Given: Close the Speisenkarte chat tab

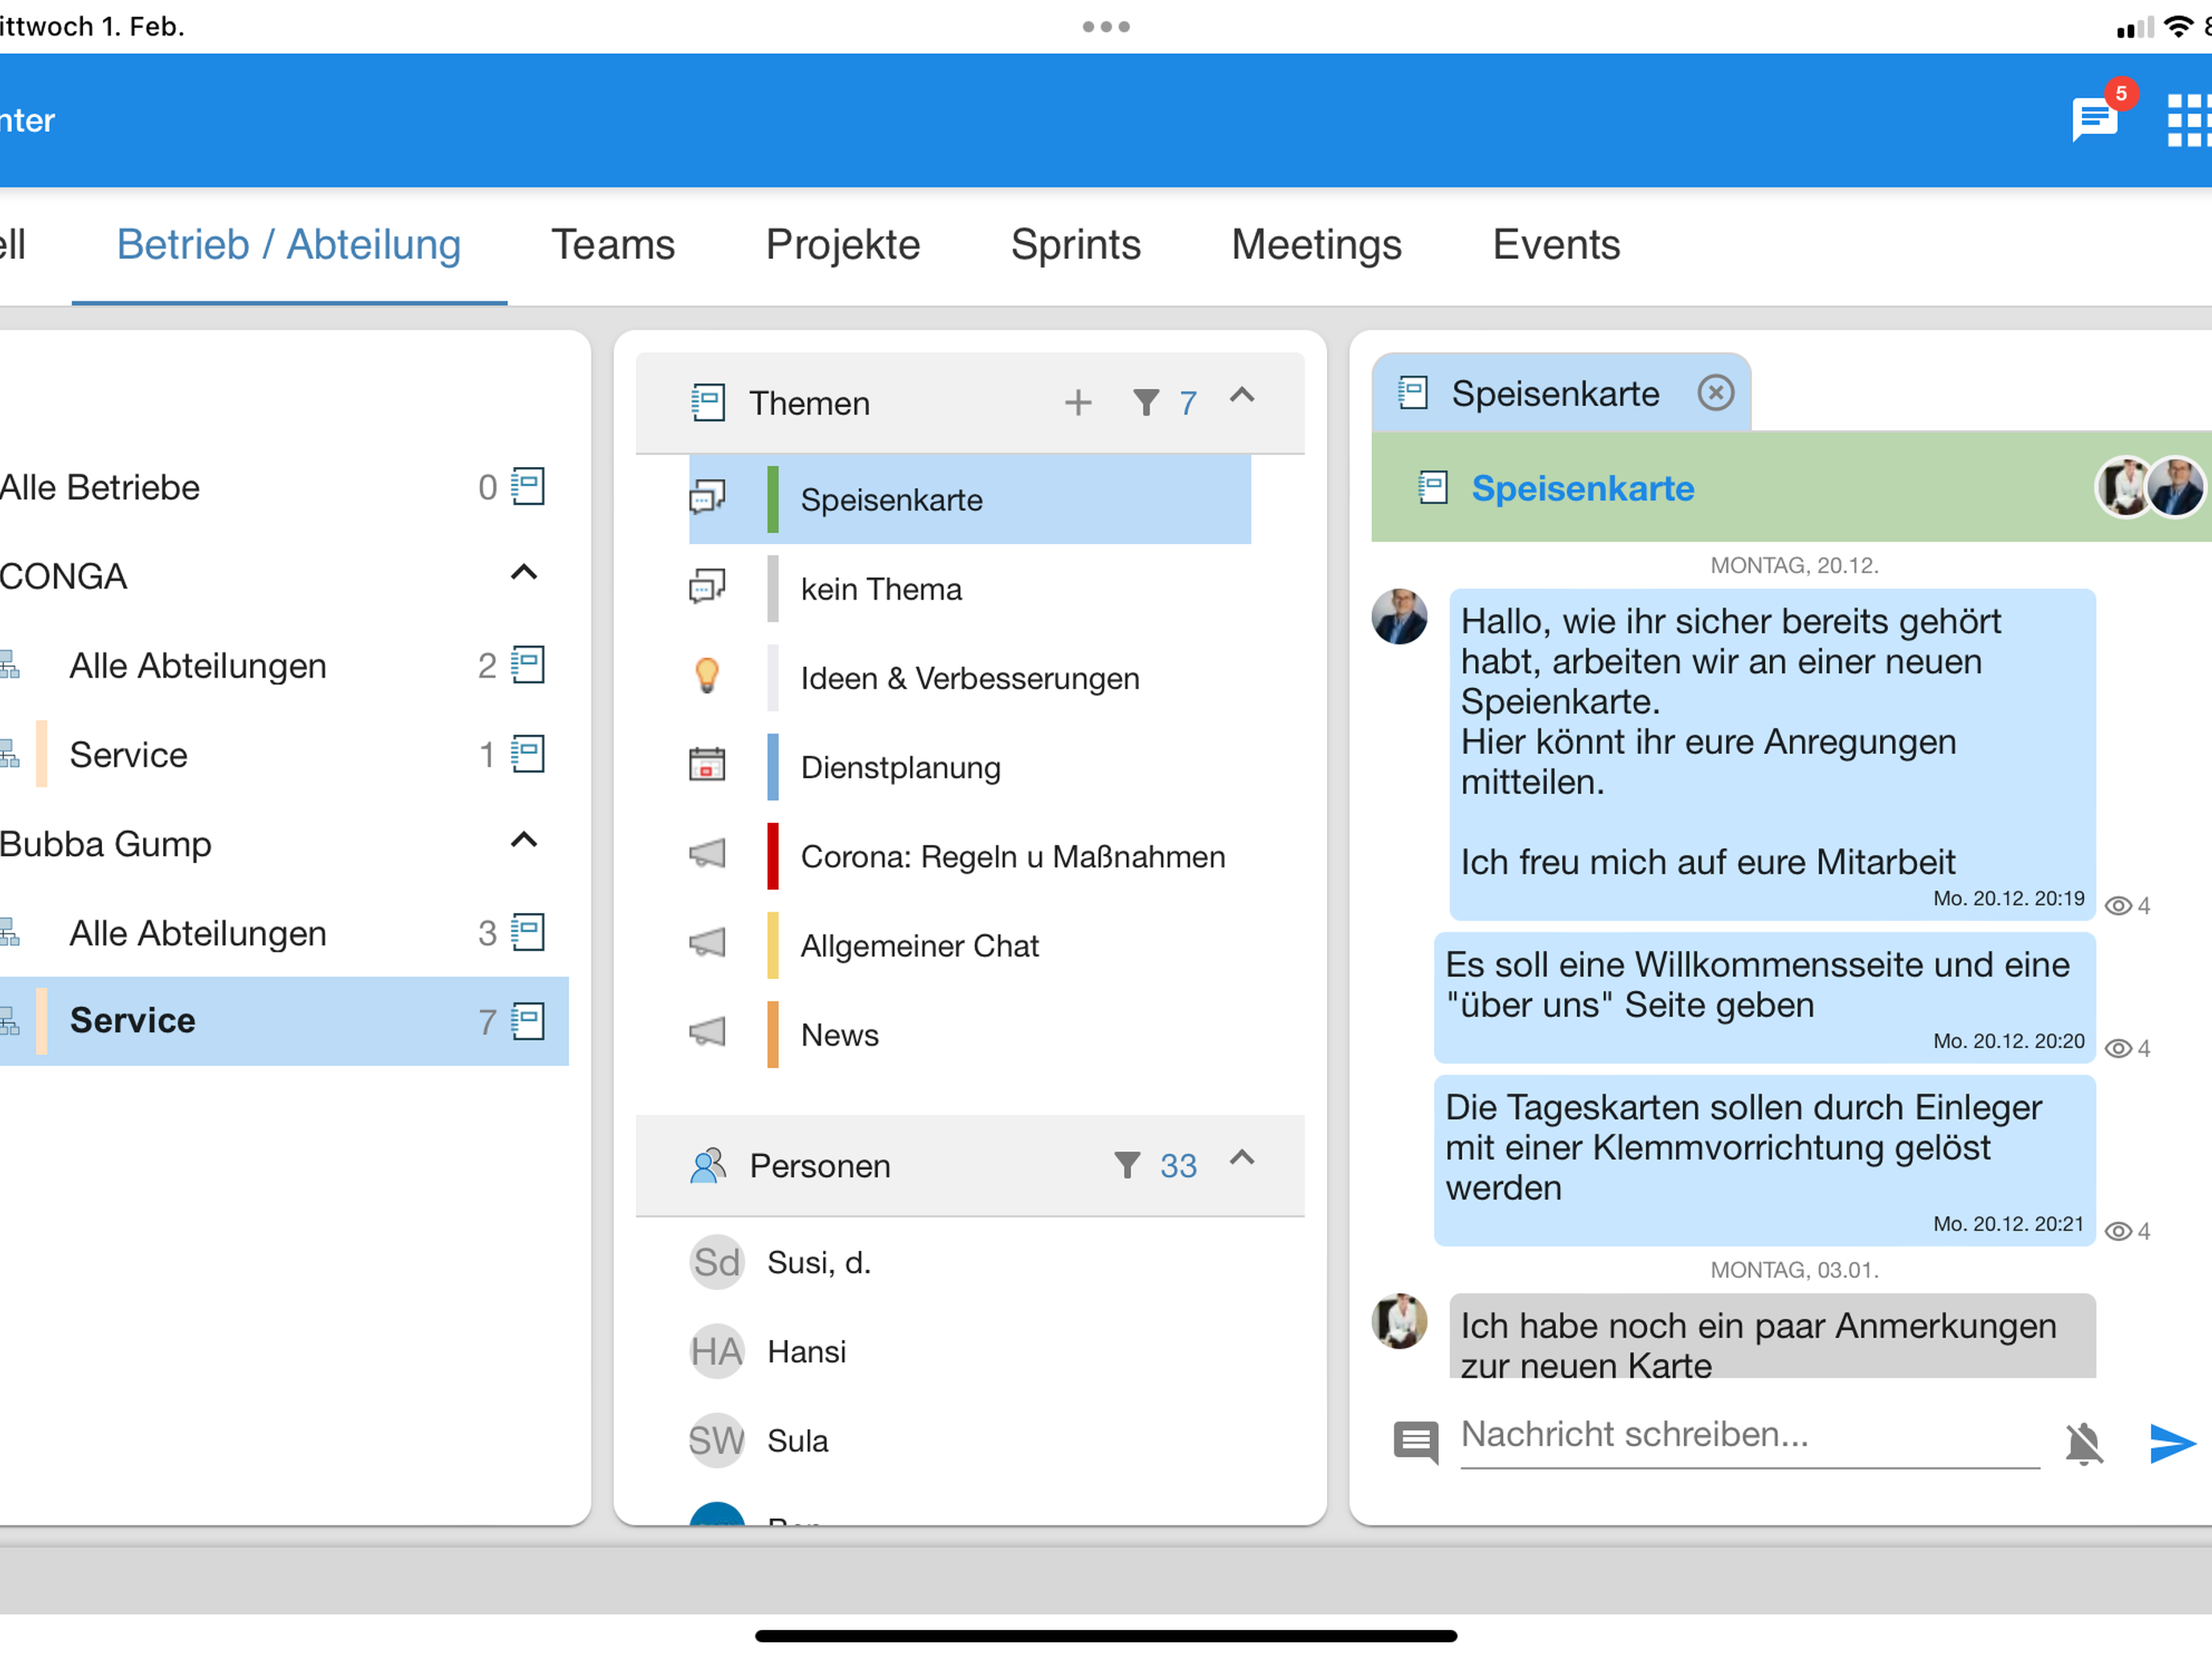Looking at the screenshot, I should (1716, 393).
